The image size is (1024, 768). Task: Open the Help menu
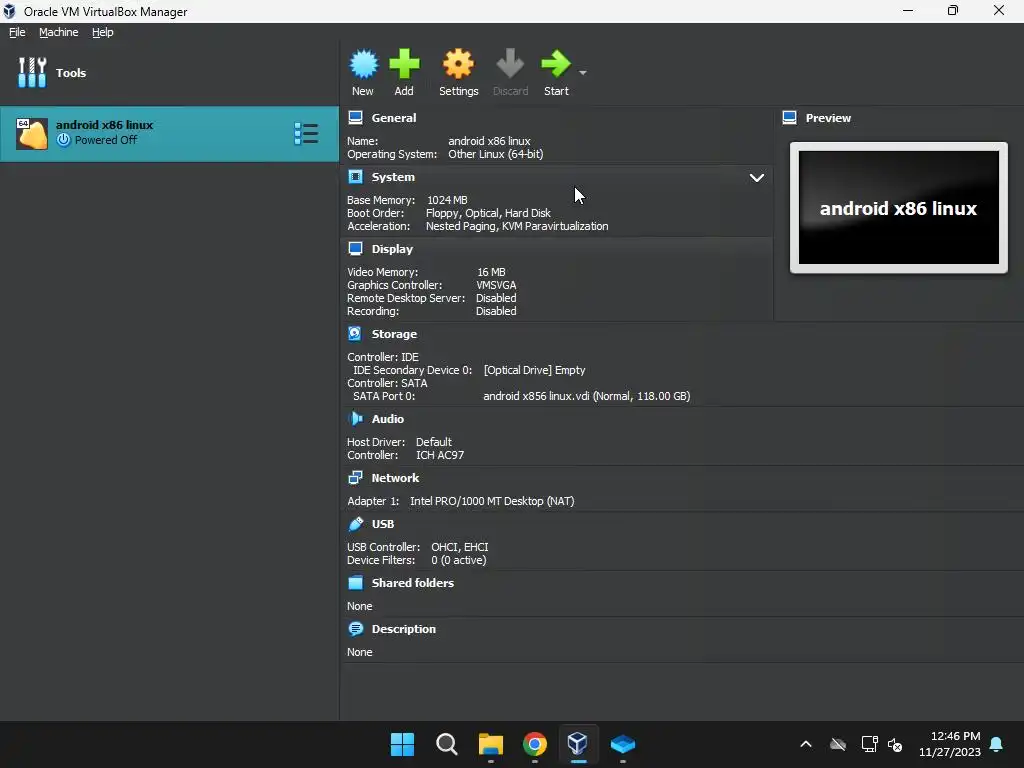[x=103, y=32]
